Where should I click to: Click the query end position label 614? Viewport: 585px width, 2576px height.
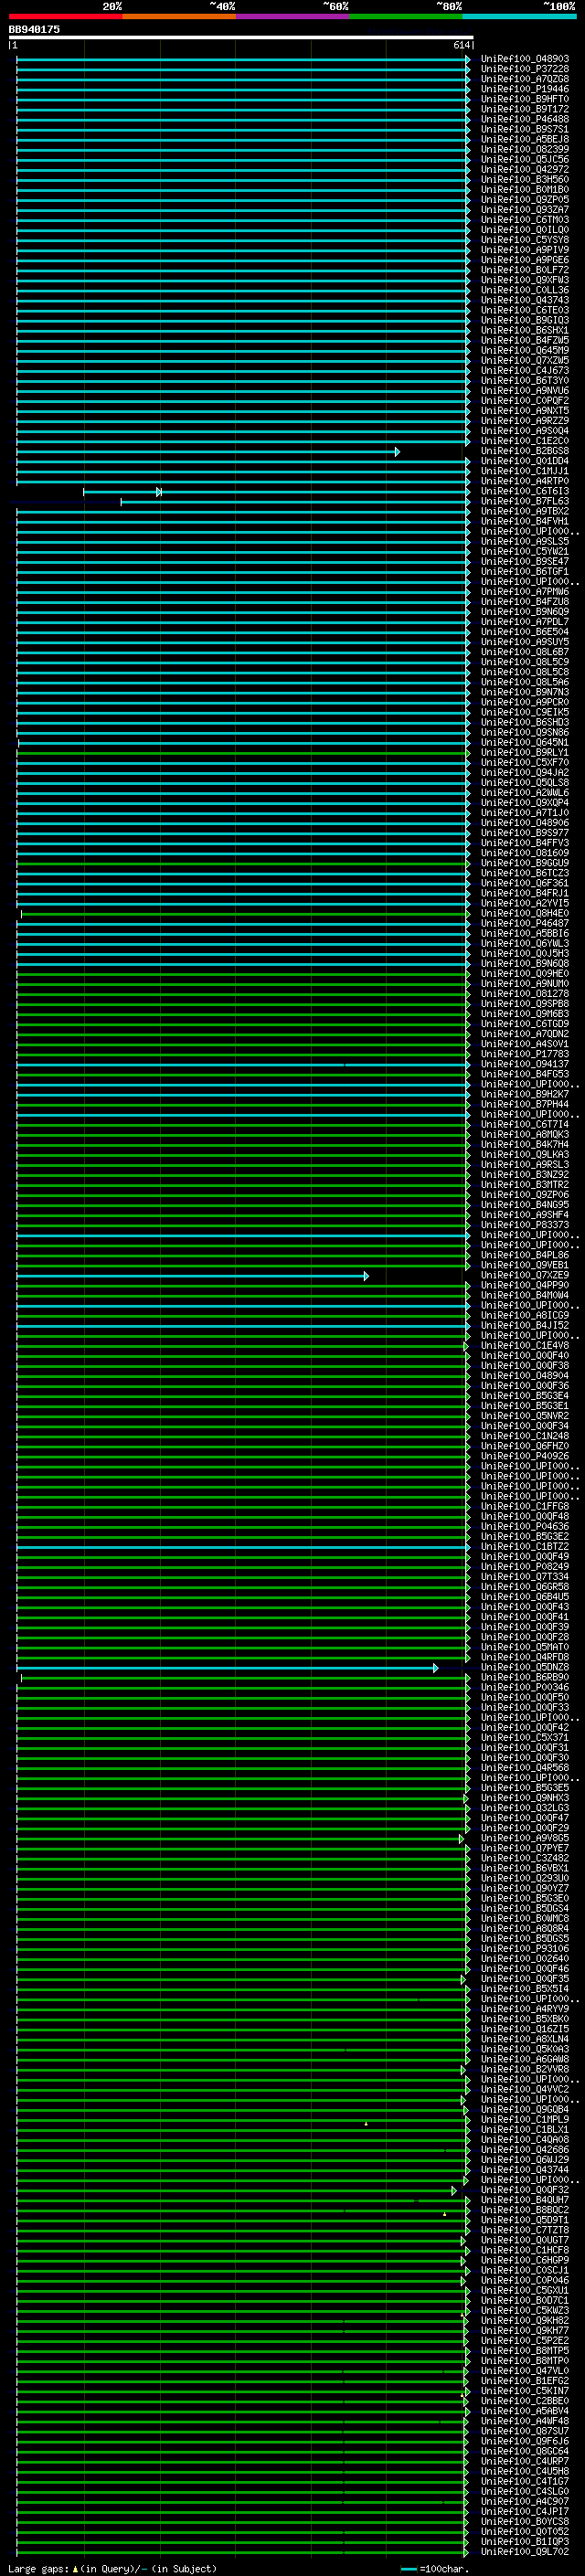coord(461,45)
